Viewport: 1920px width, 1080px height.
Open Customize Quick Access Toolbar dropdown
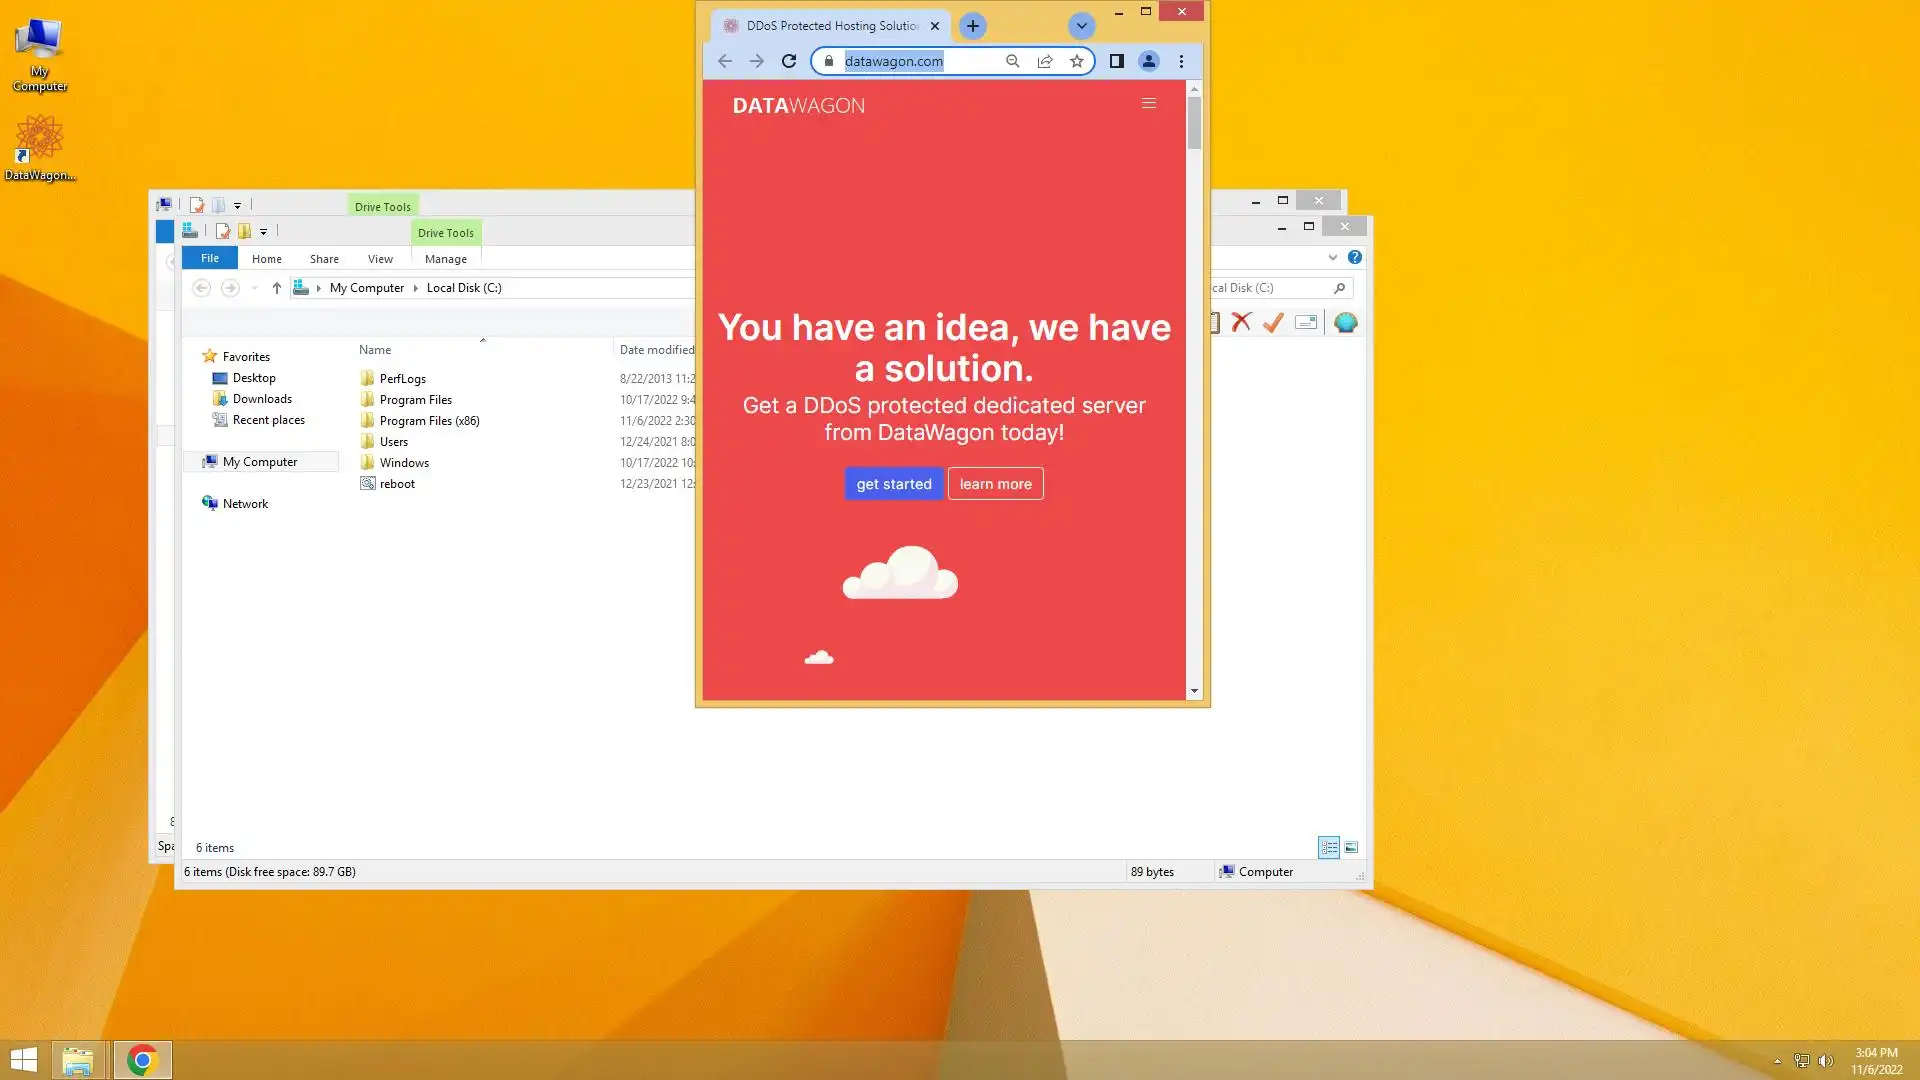[x=264, y=232]
